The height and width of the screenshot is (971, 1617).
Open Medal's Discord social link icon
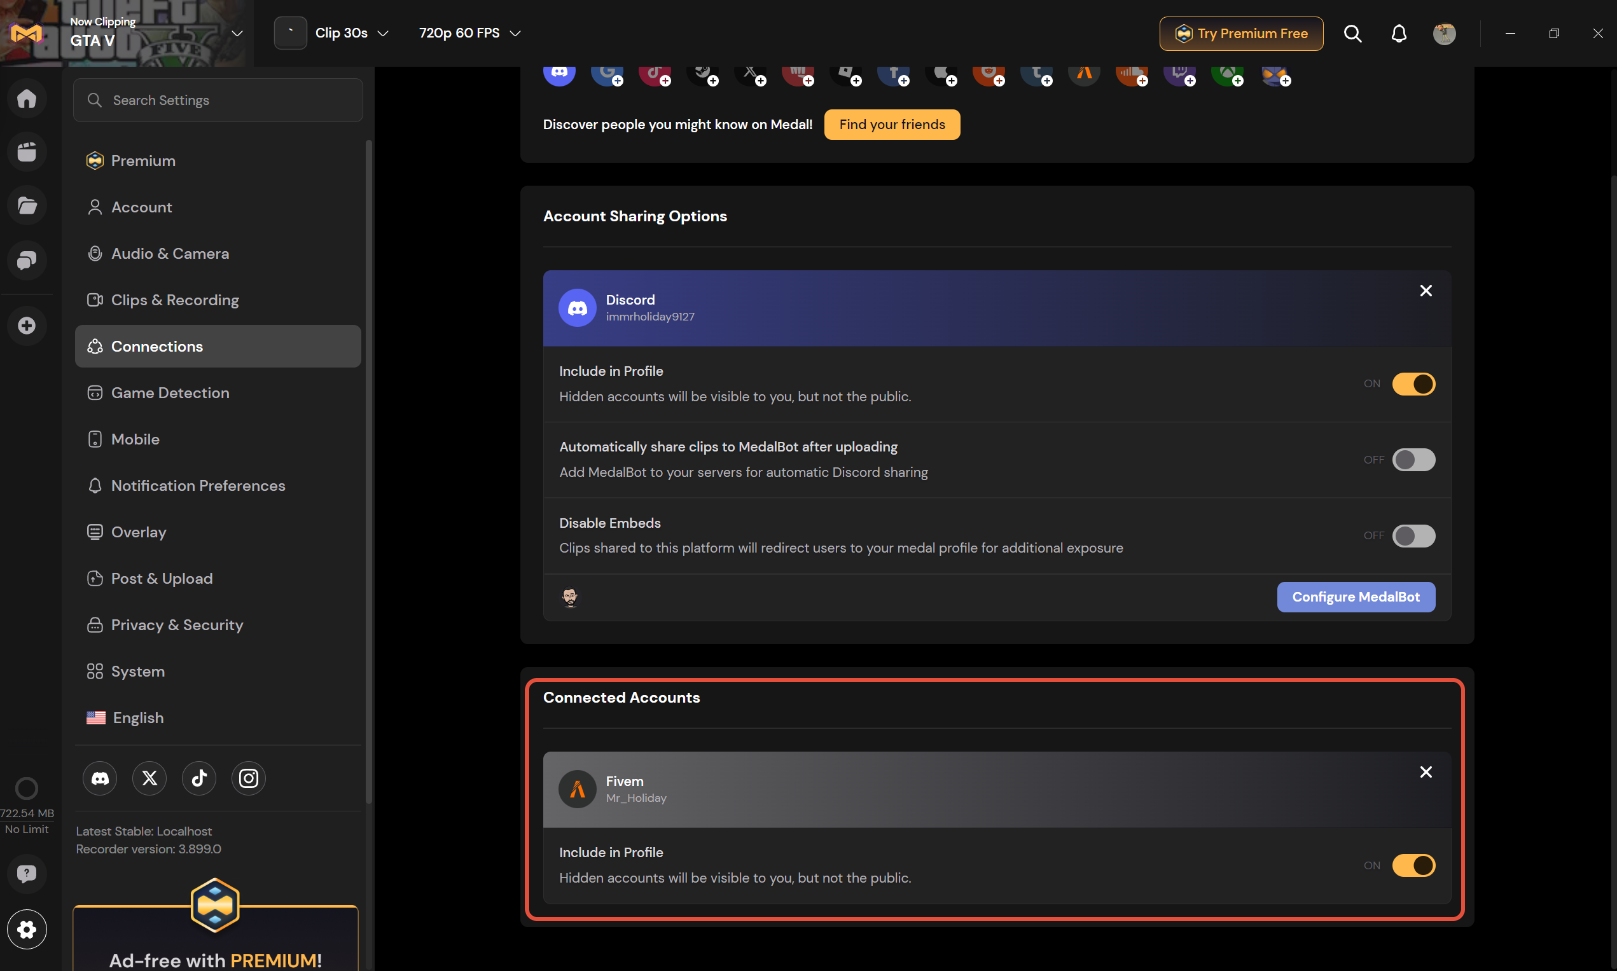coord(100,778)
